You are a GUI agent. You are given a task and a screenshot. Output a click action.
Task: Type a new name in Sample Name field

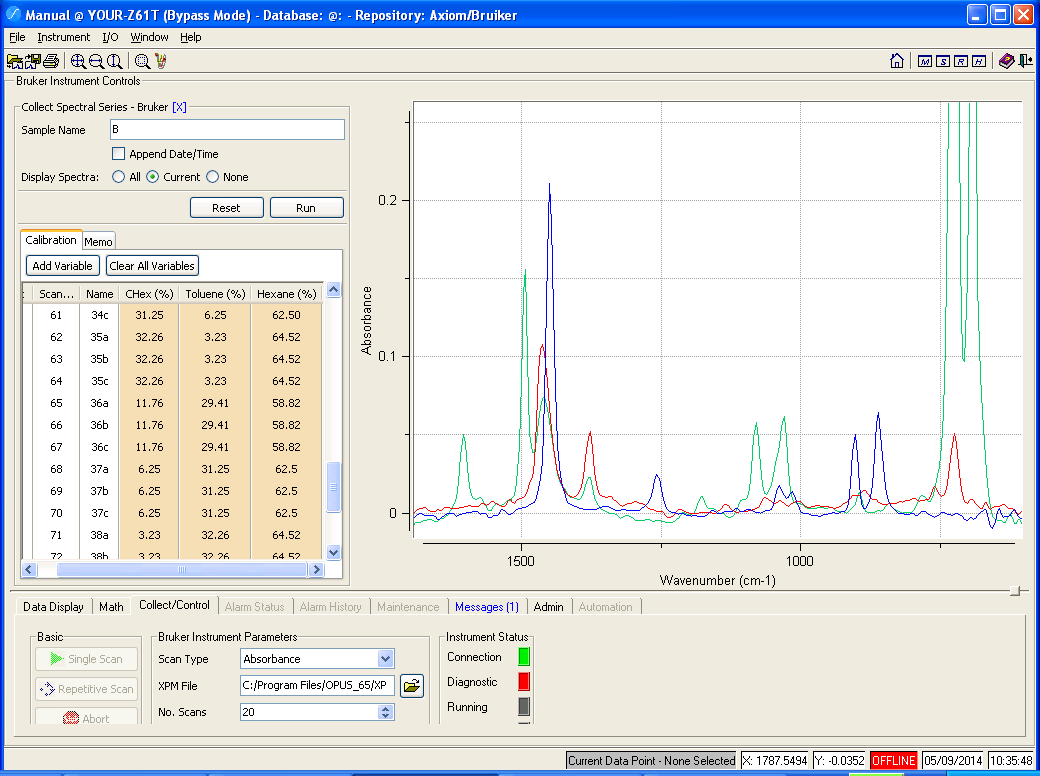pos(227,129)
